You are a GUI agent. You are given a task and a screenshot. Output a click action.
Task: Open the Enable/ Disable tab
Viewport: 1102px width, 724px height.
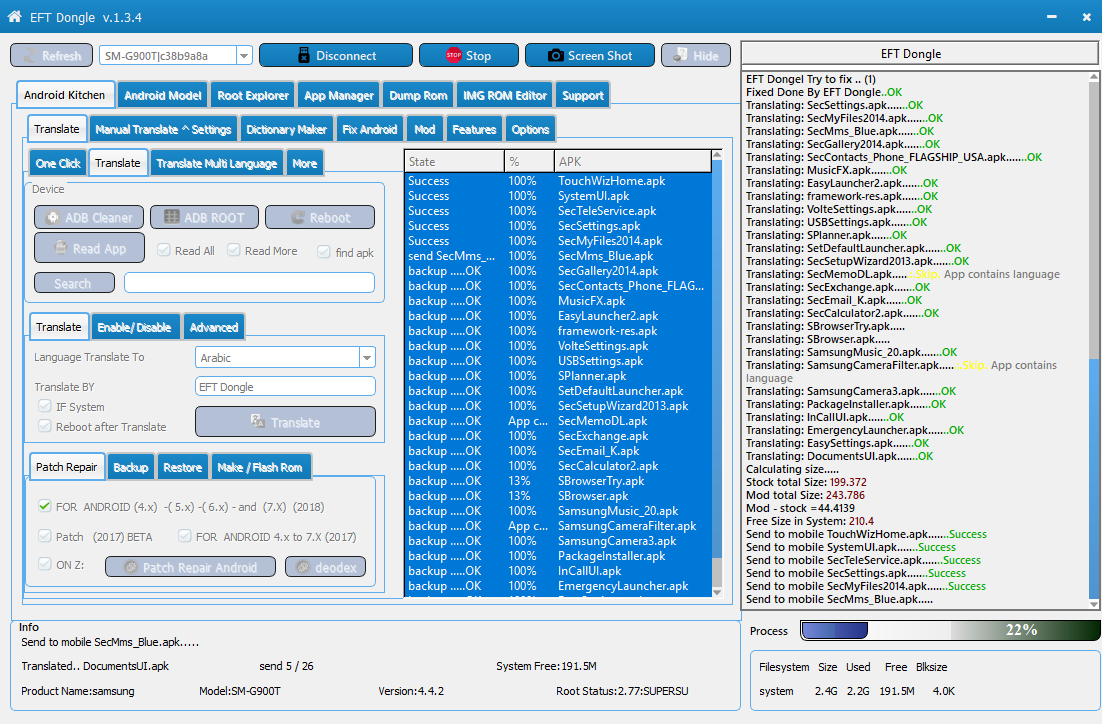[x=135, y=327]
